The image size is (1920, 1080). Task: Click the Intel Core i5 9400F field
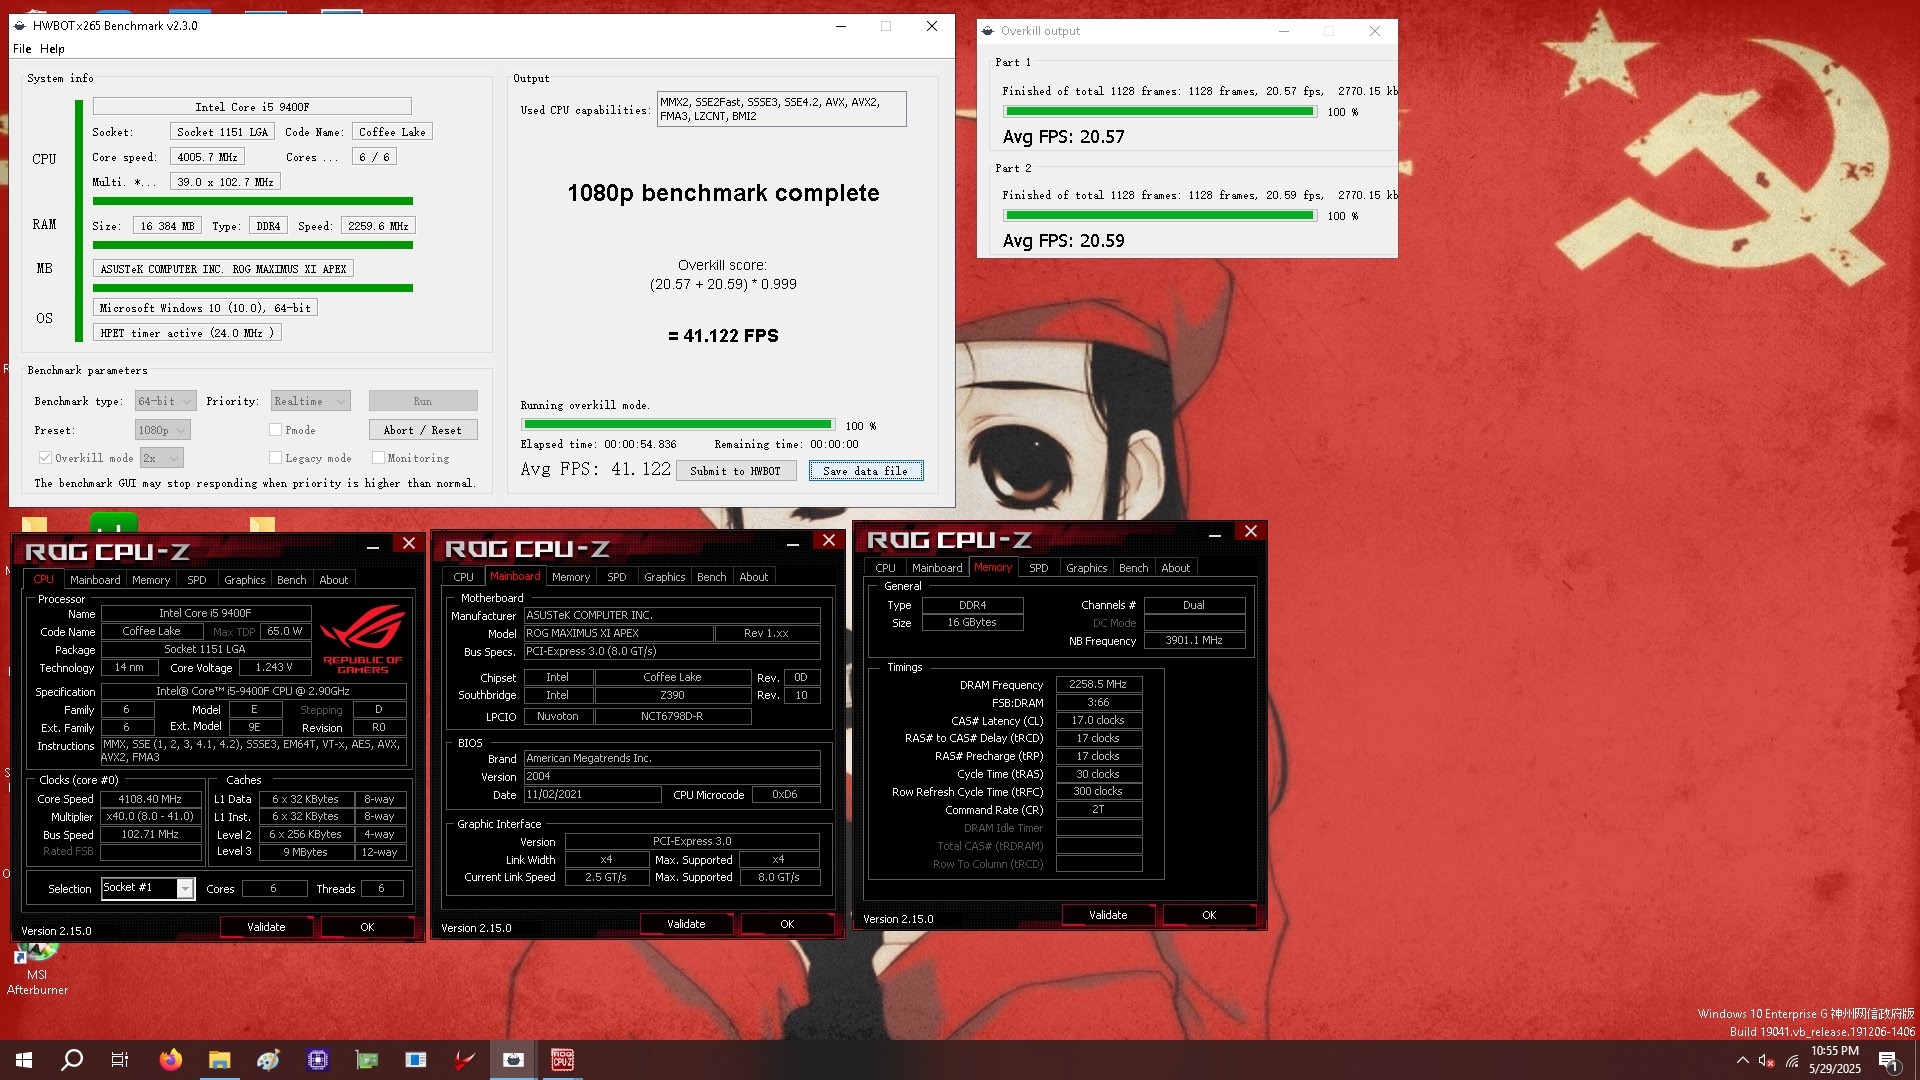click(x=252, y=107)
